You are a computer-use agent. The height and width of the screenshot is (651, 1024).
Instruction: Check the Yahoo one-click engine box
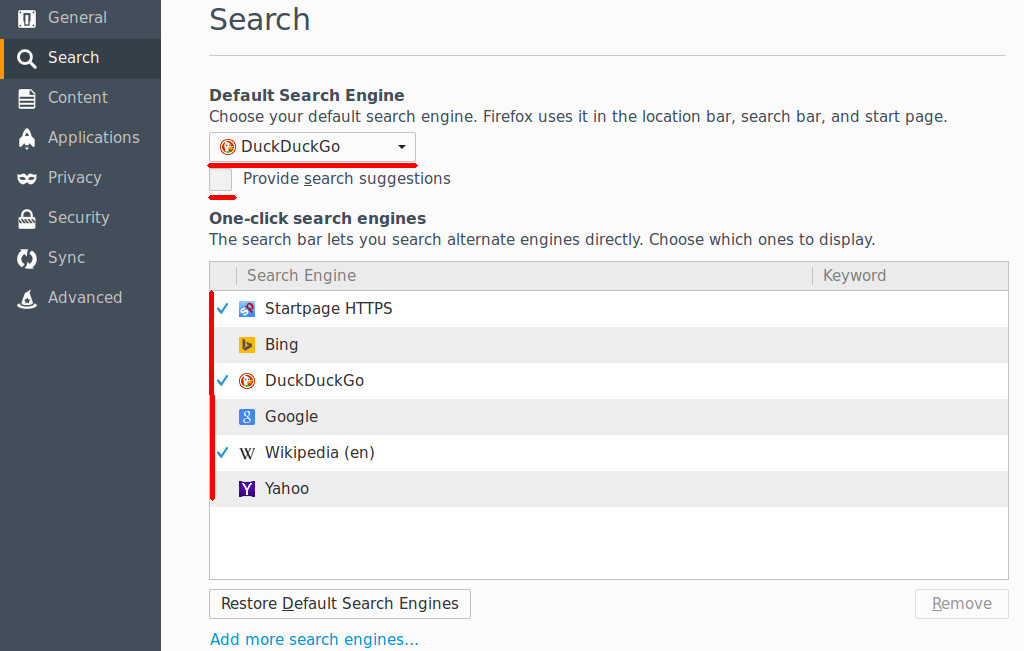(x=223, y=488)
